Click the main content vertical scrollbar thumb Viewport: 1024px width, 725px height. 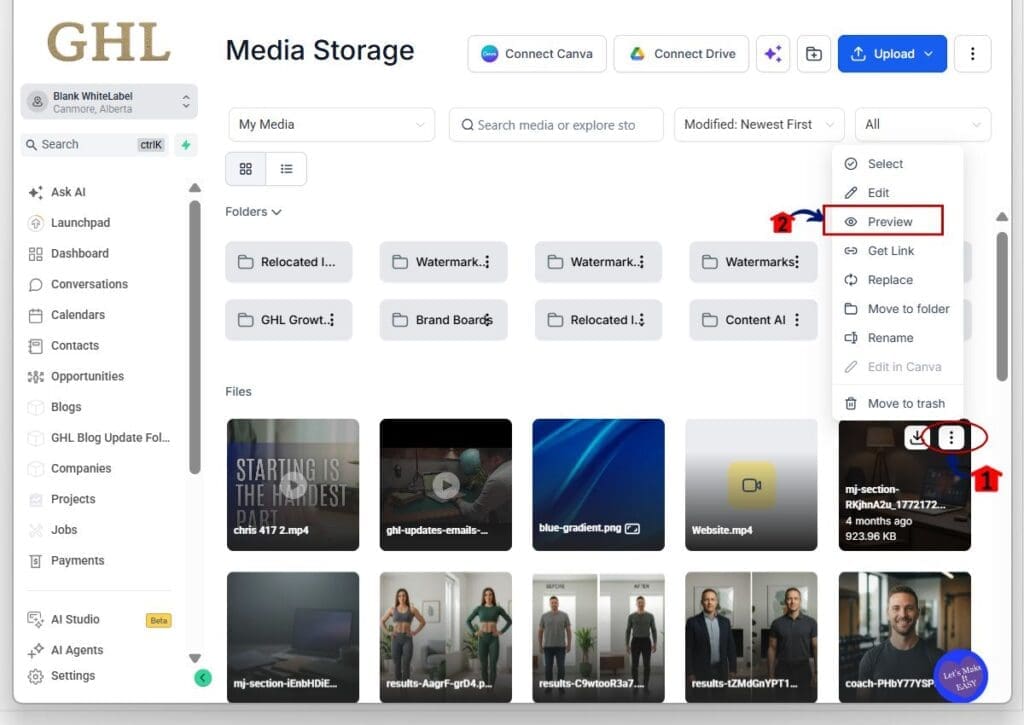point(1002,306)
